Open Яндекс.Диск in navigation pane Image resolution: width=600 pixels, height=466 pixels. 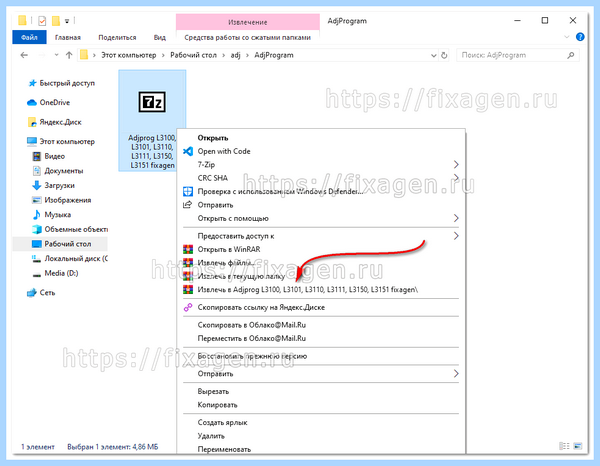pyautogui.click(x=55, y=122)
